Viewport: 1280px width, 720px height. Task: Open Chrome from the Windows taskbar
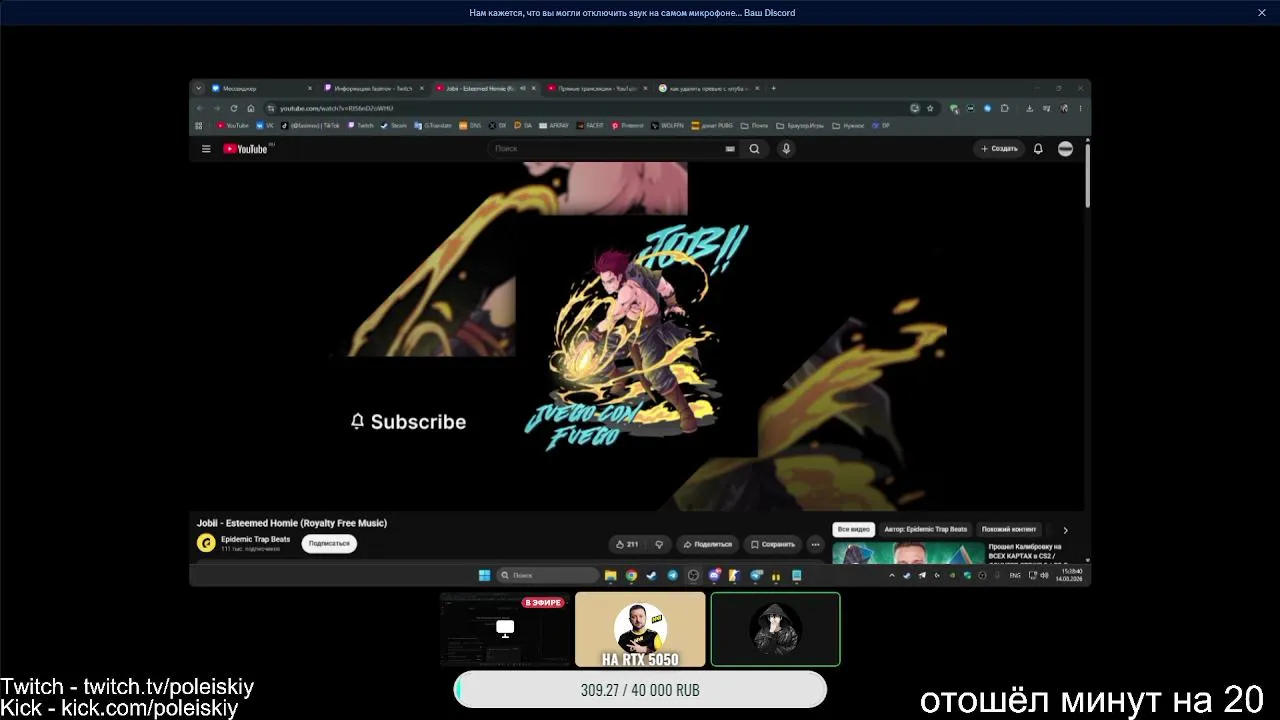click(631, 575)
